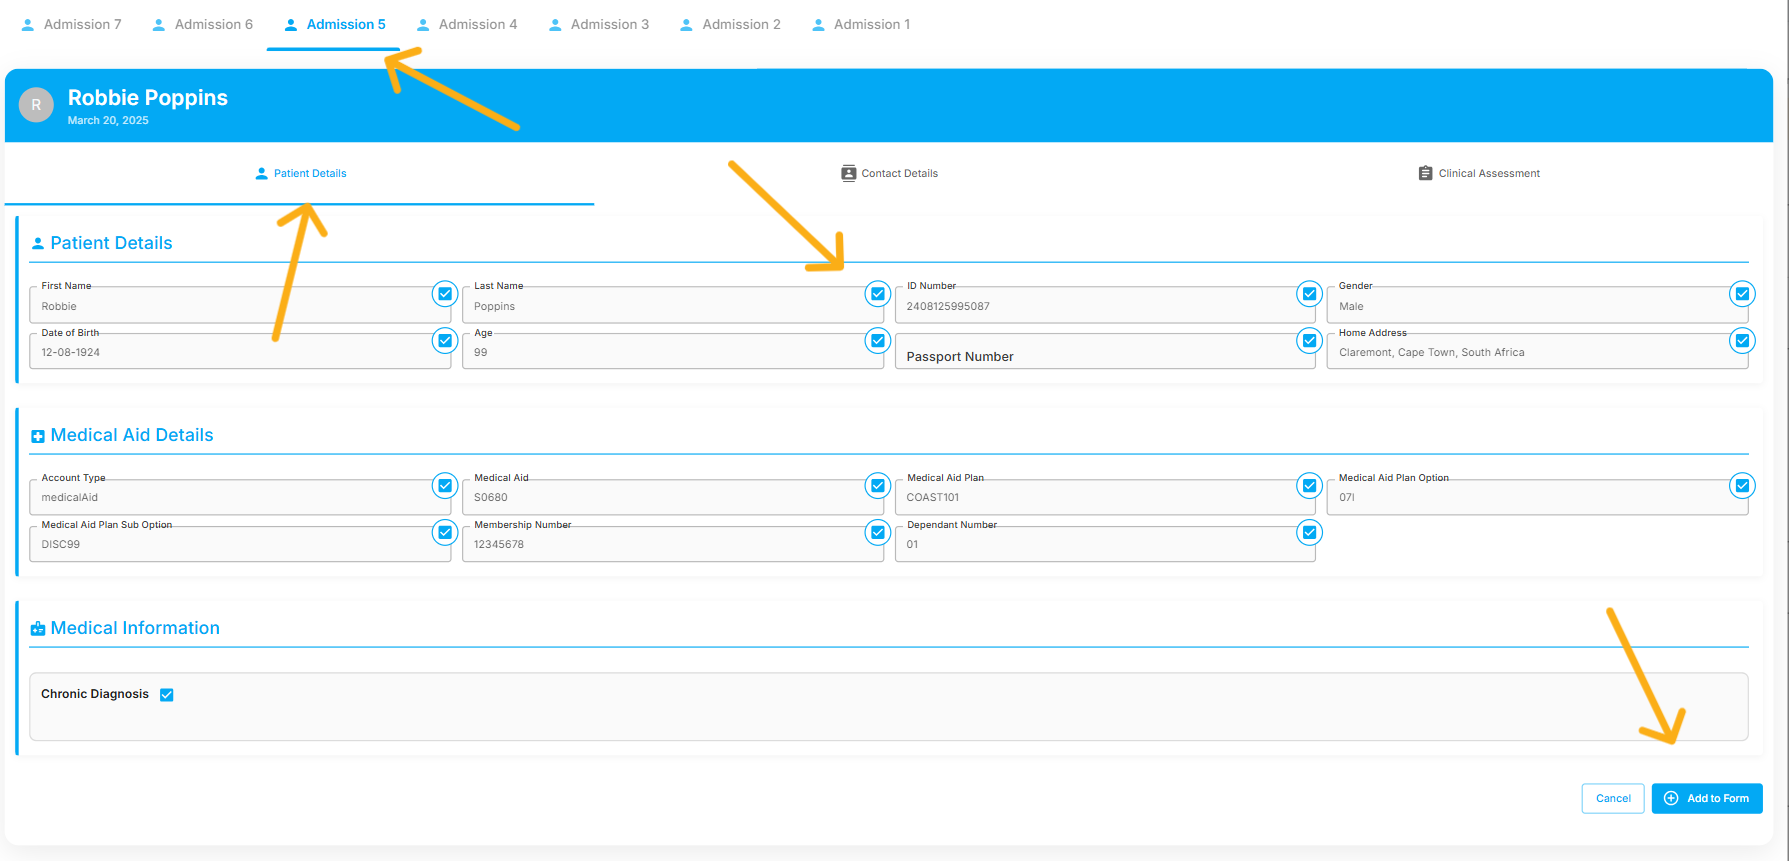Click the person icon beside Admission 7
Screen dimensions: 1789x861
pos(28,25)
